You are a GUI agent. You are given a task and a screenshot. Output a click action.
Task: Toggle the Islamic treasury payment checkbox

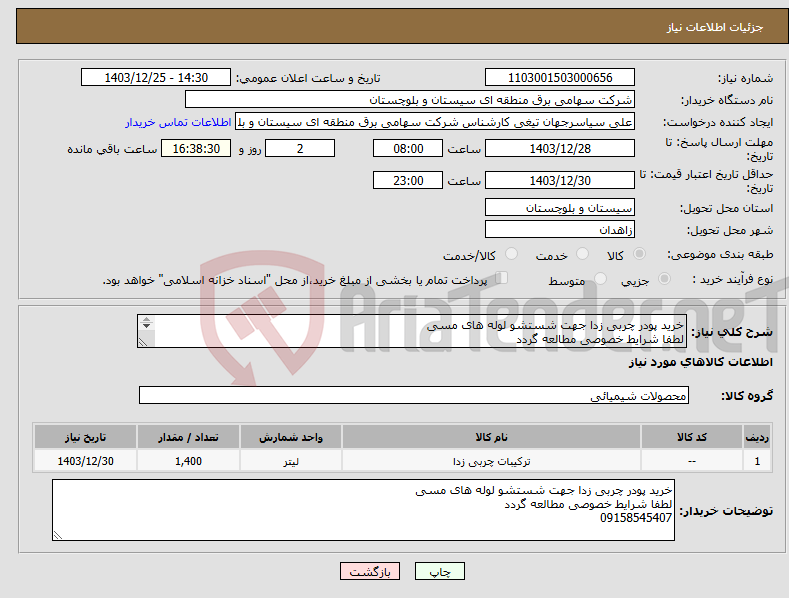coord(501,278)
